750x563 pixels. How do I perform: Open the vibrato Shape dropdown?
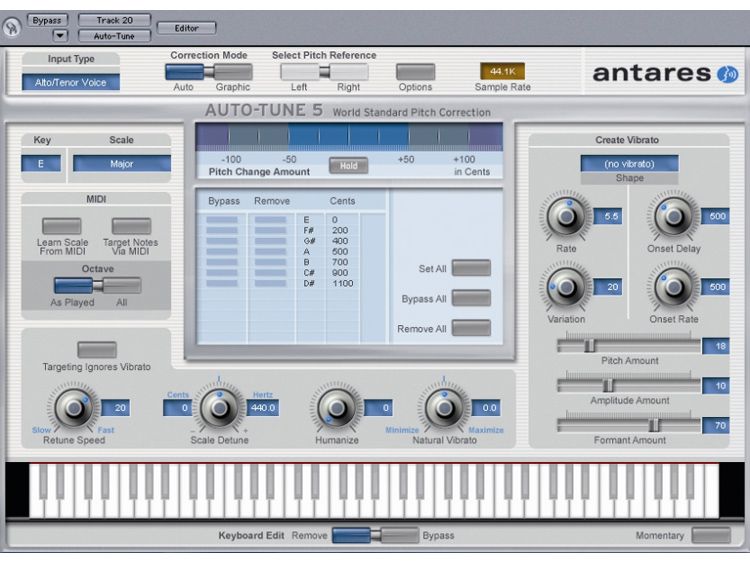(x=629, y=164)
